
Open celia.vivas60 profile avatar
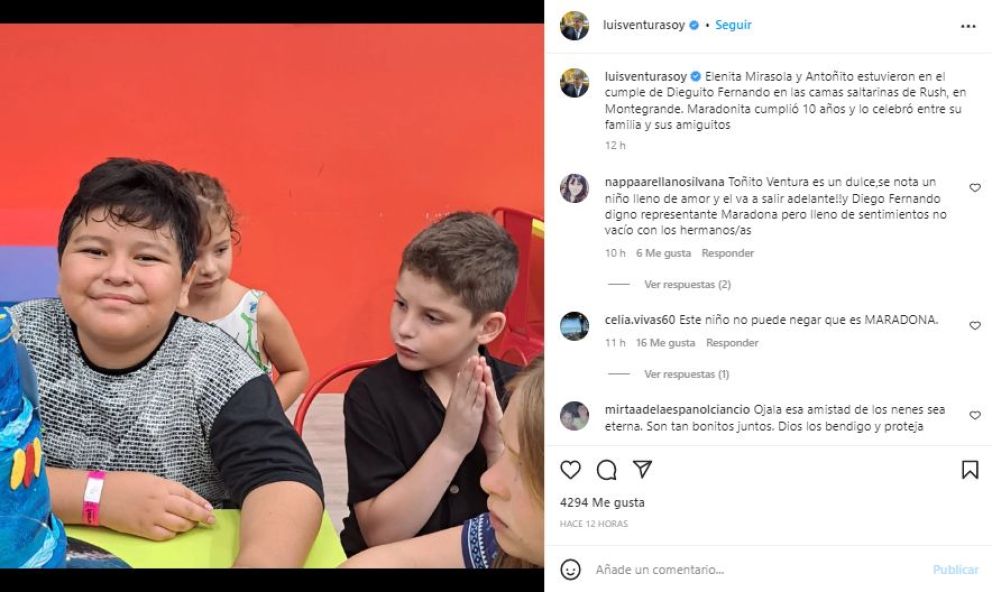[x=574, y=326]
